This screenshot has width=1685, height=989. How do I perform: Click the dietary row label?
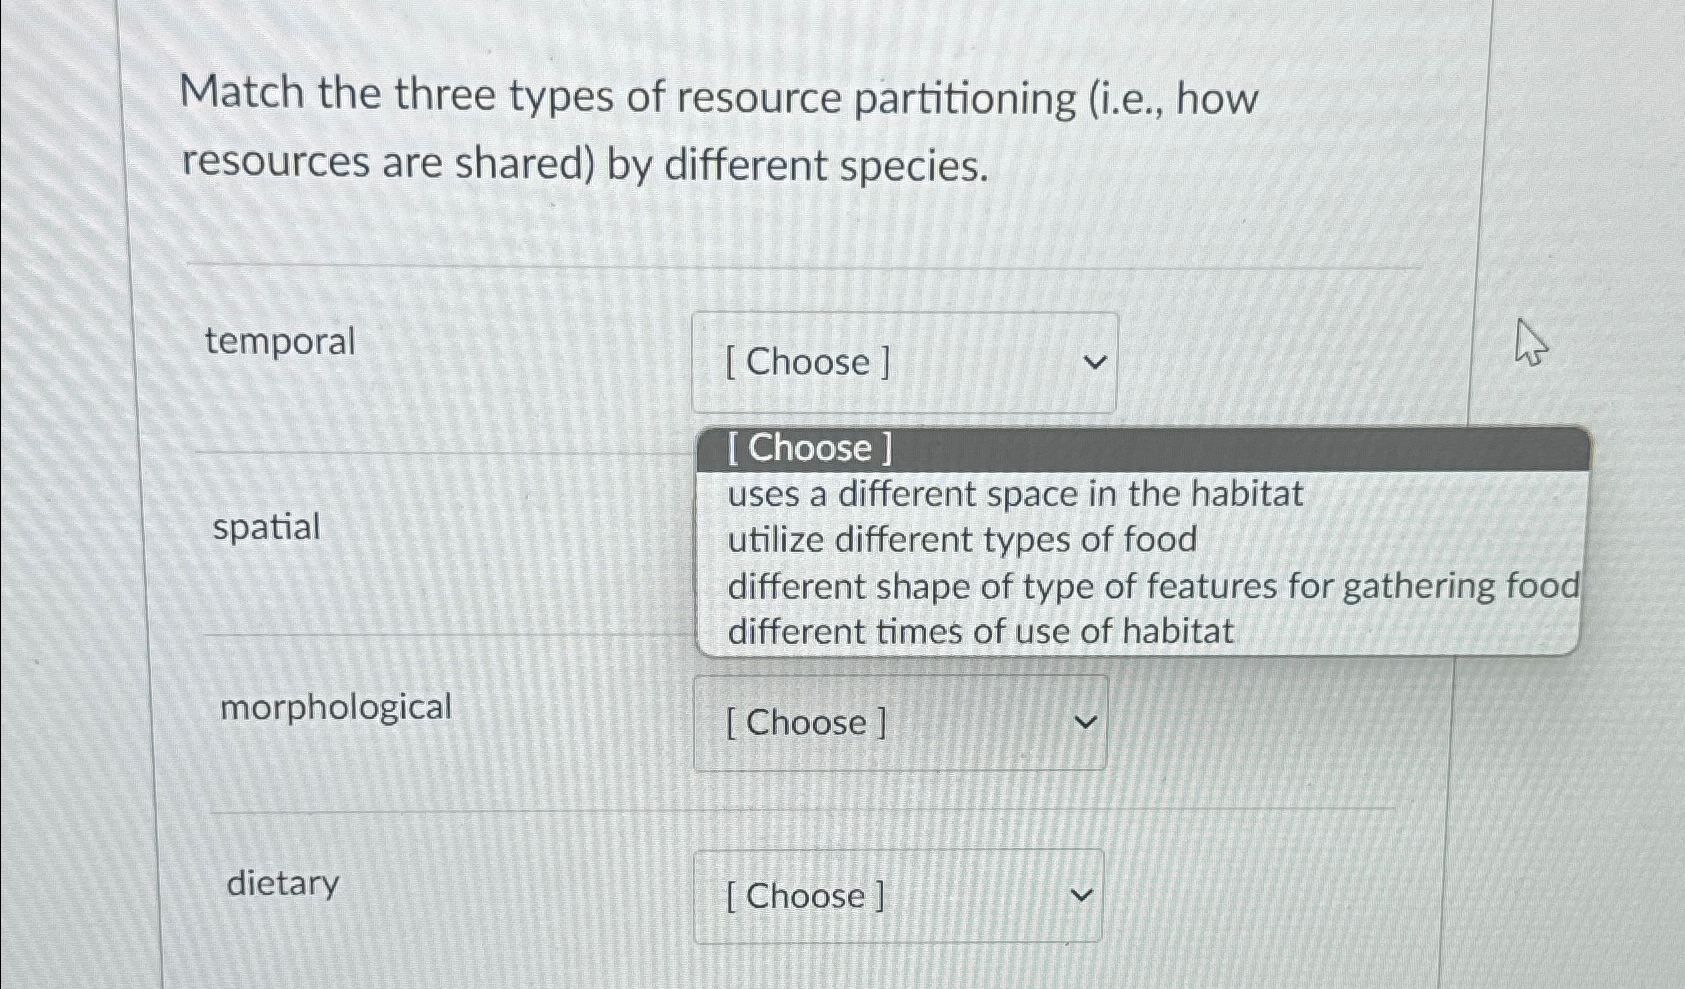[282, 882]
